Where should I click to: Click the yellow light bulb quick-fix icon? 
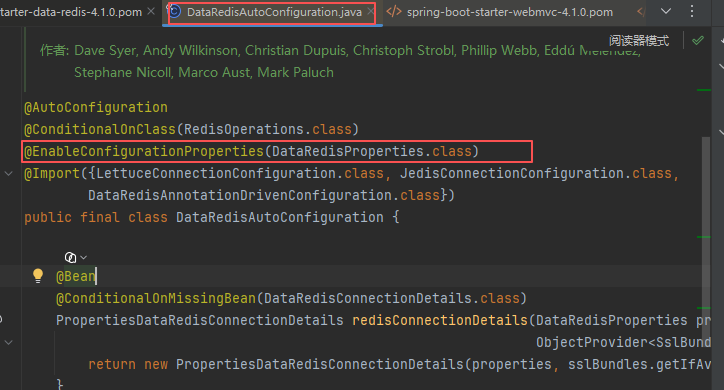pyautogui.click(x=38, y=276)
